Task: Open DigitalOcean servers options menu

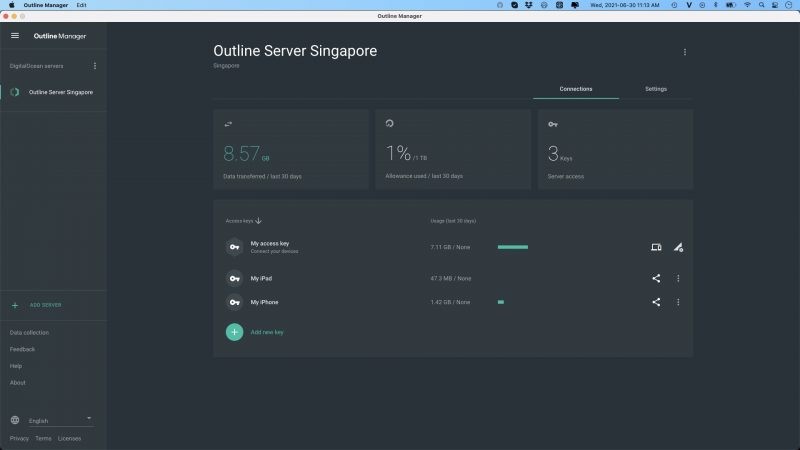Action: click(95, 66)
